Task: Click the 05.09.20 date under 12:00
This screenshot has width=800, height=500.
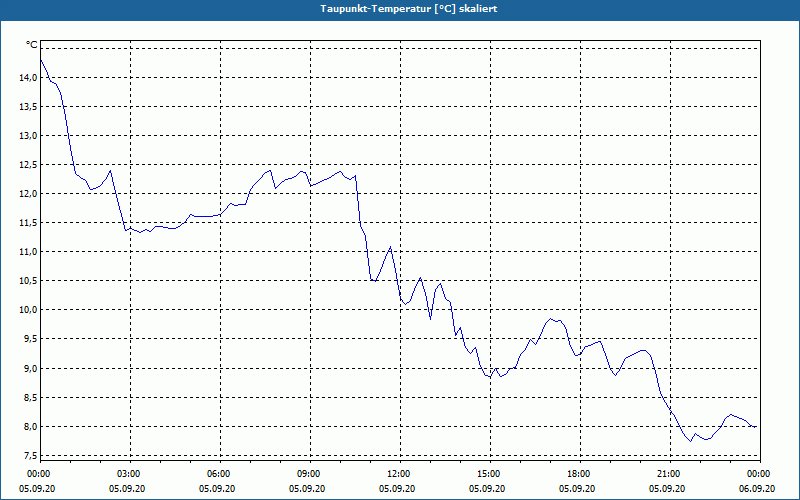Action: coord(397,489)
